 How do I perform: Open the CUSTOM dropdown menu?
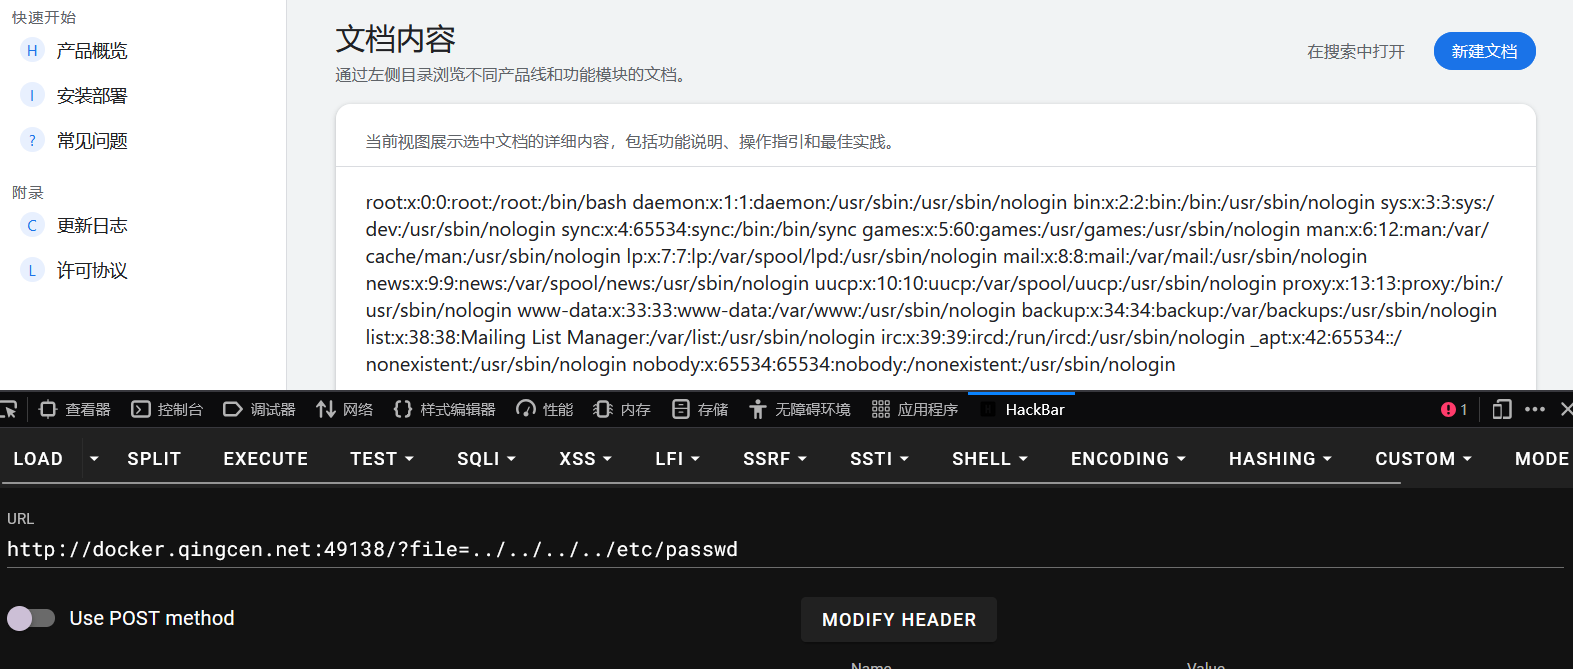point(1424,459)
